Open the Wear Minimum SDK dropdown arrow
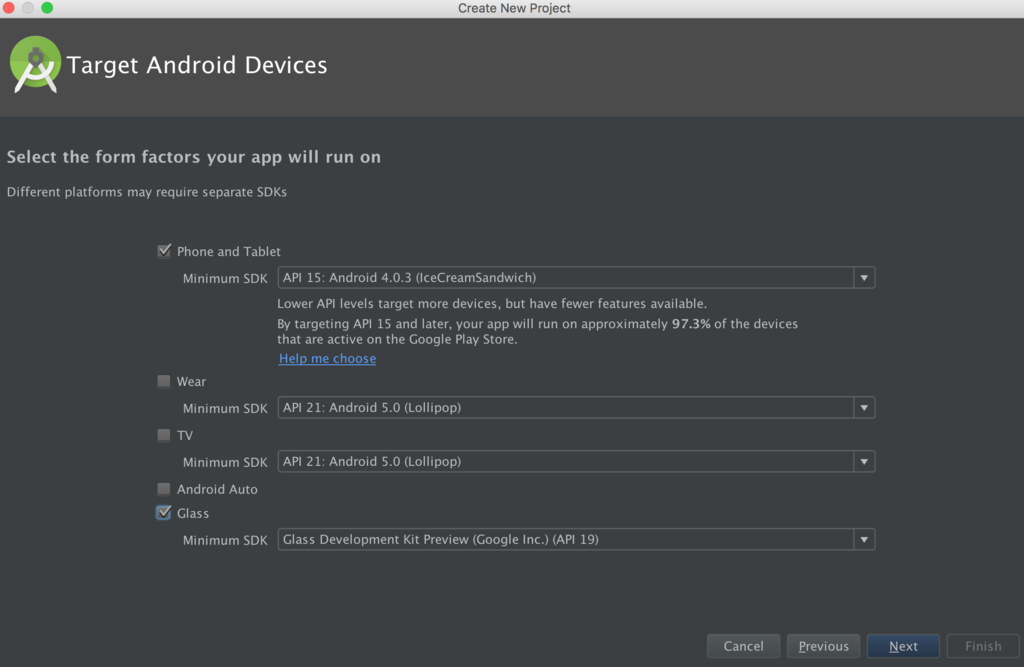Image resolution: width=1024 pixels, height=667 pixels. coord(864,408)
